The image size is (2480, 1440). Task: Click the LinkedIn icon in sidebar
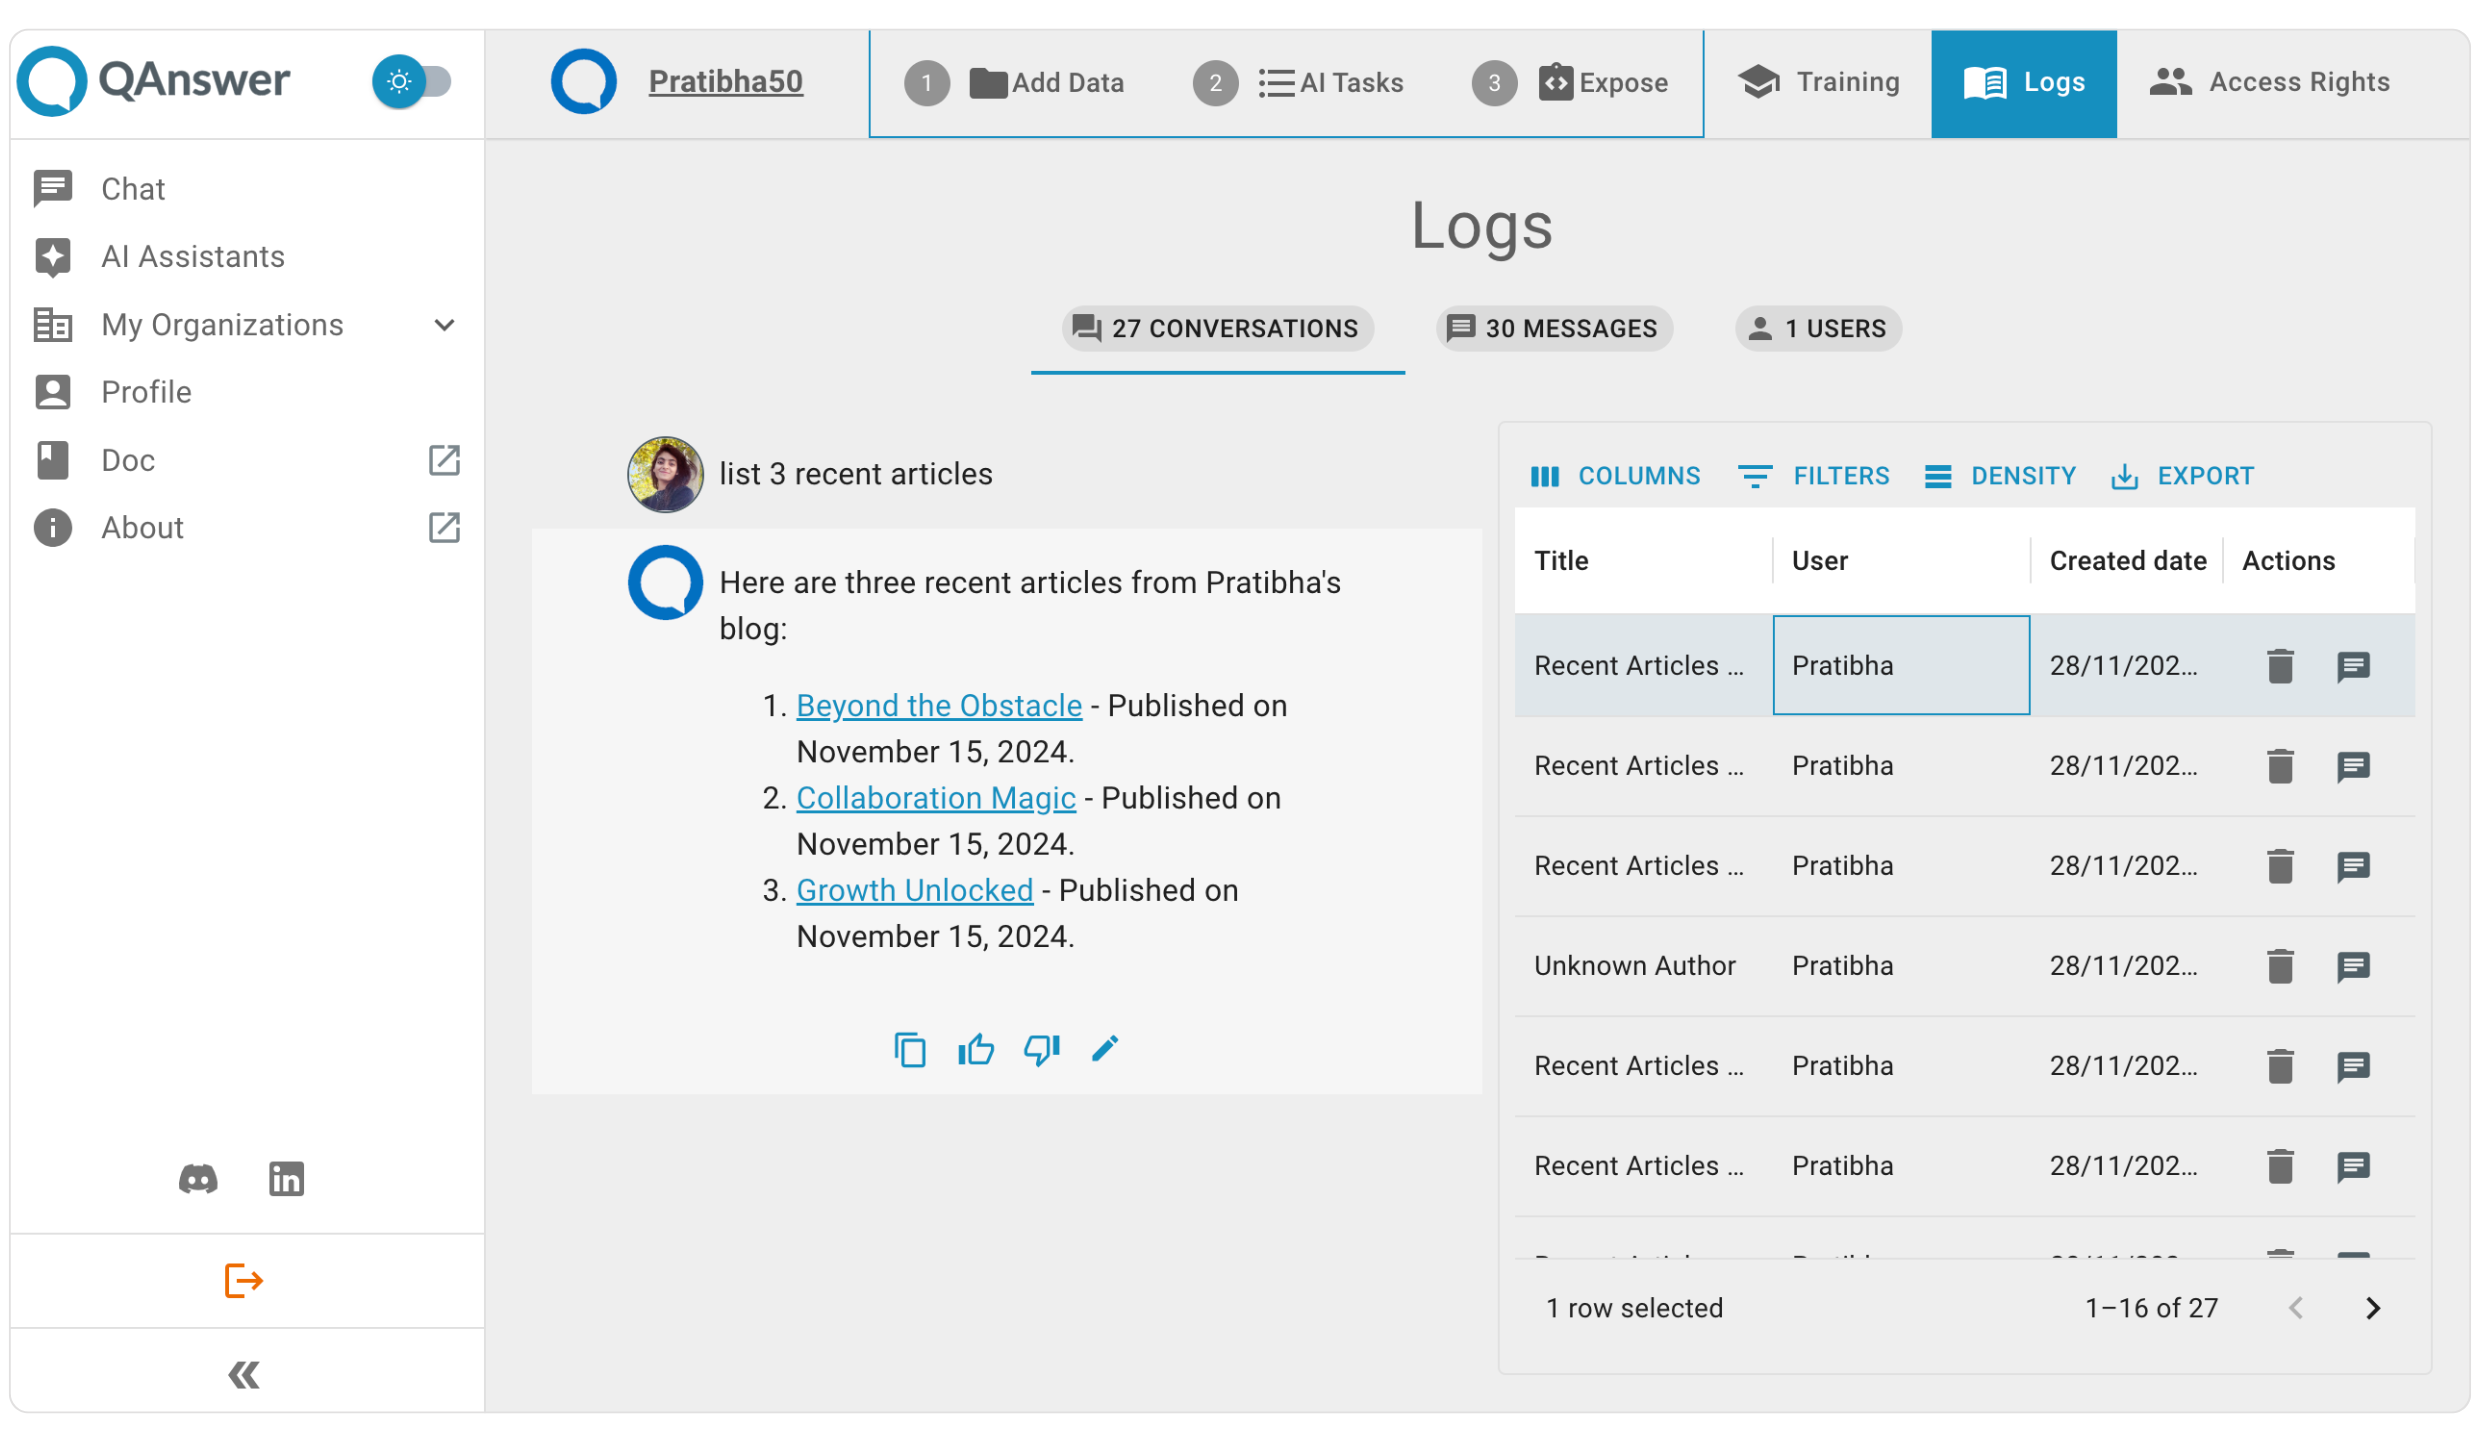click(286, 1179)
